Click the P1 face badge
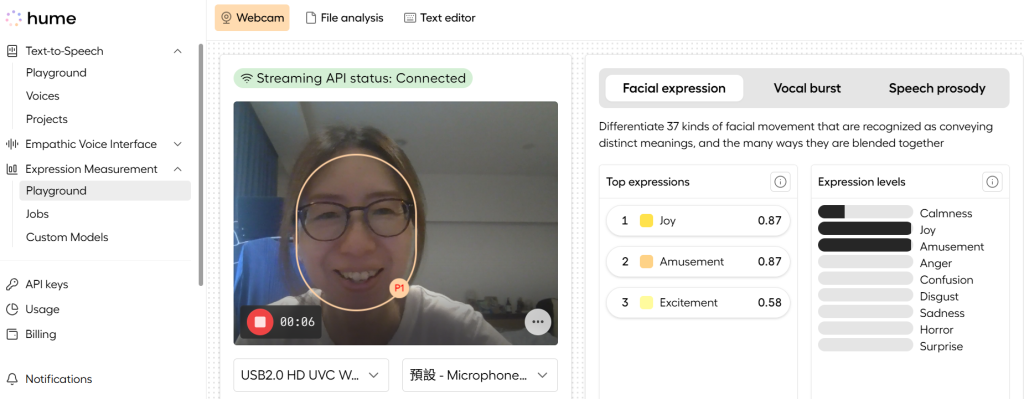Viewport: 1024px width, 399px height. pos(399,288)
